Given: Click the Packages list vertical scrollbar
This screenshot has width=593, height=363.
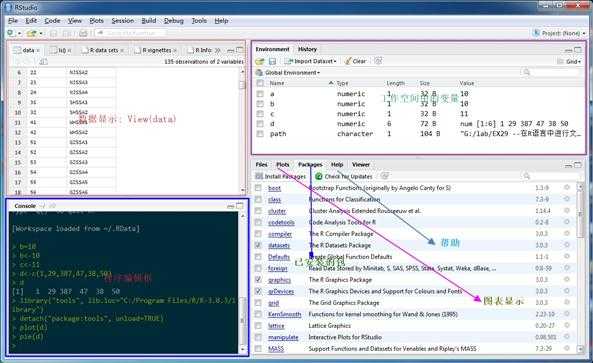Looking at the screenshot, I should (580, 267).
